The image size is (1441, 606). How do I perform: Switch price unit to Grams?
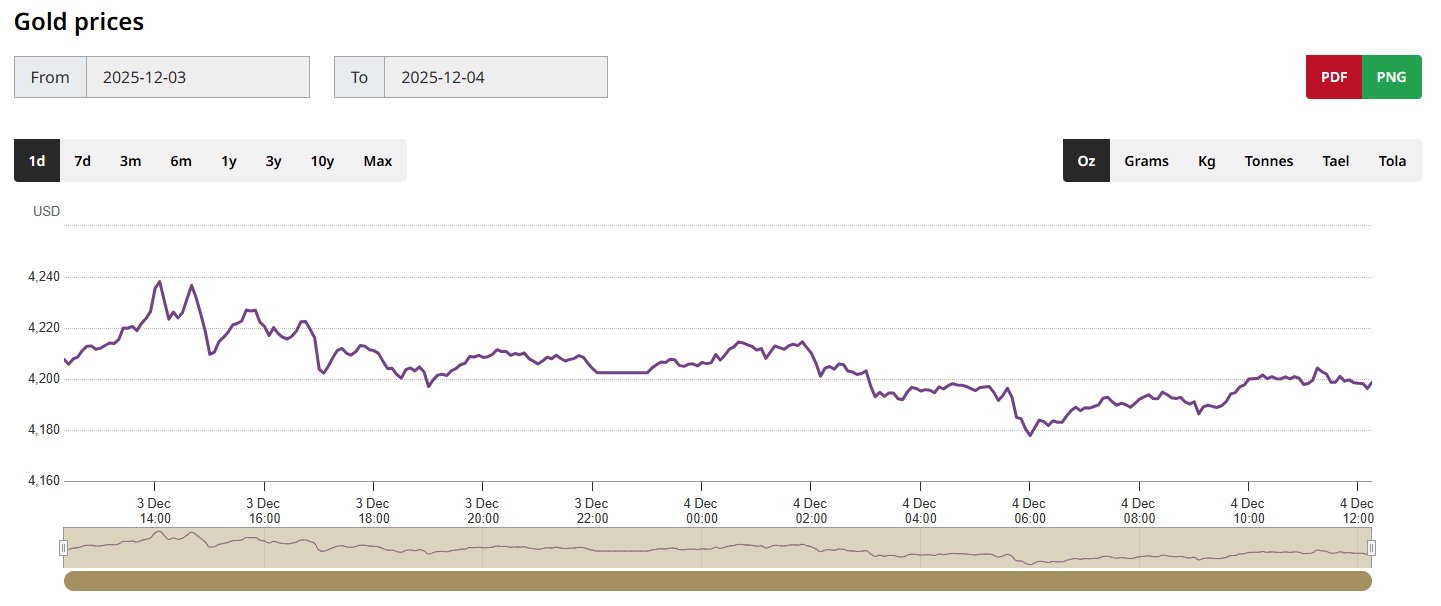point(1146,161)
